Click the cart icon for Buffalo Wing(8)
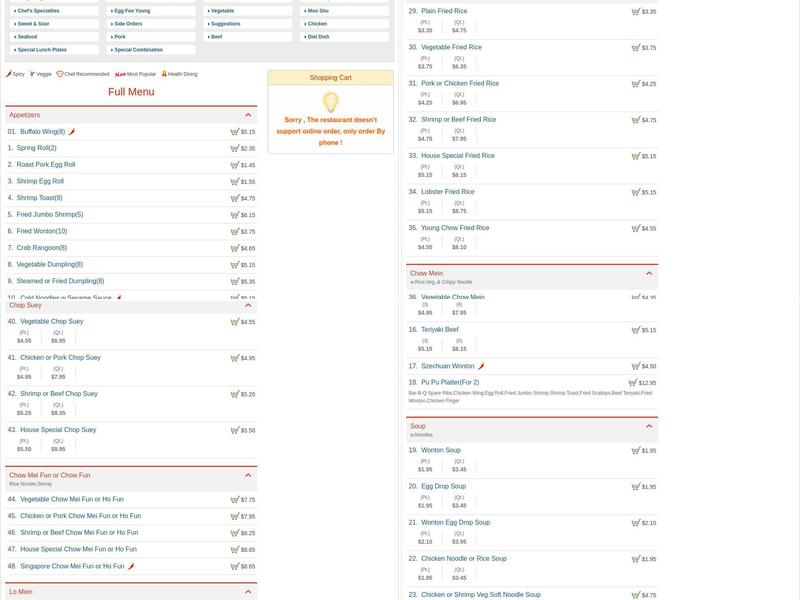The height and width of the screenshot is (600, 800). [x=235, y=132]
